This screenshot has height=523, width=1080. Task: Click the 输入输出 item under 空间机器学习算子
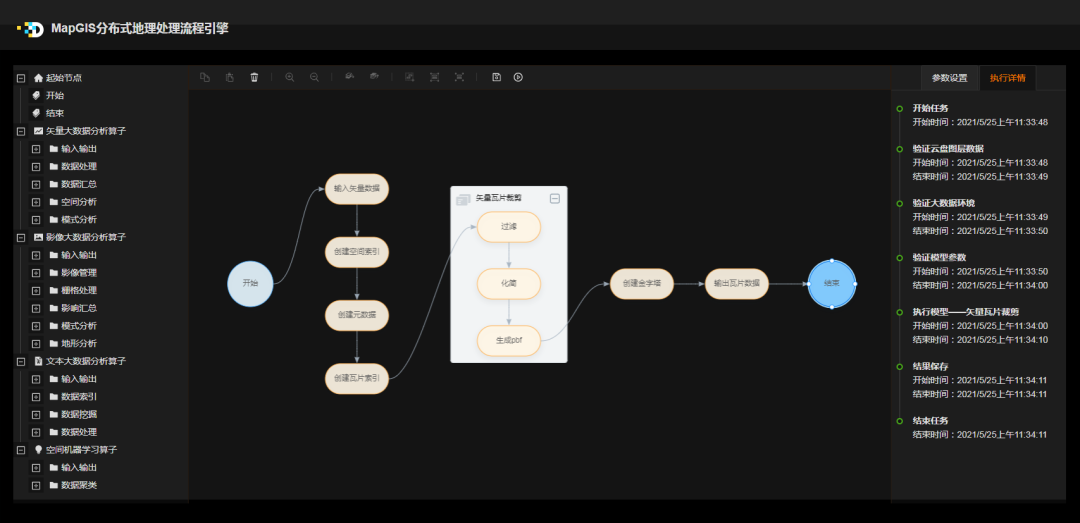point(79,468)
